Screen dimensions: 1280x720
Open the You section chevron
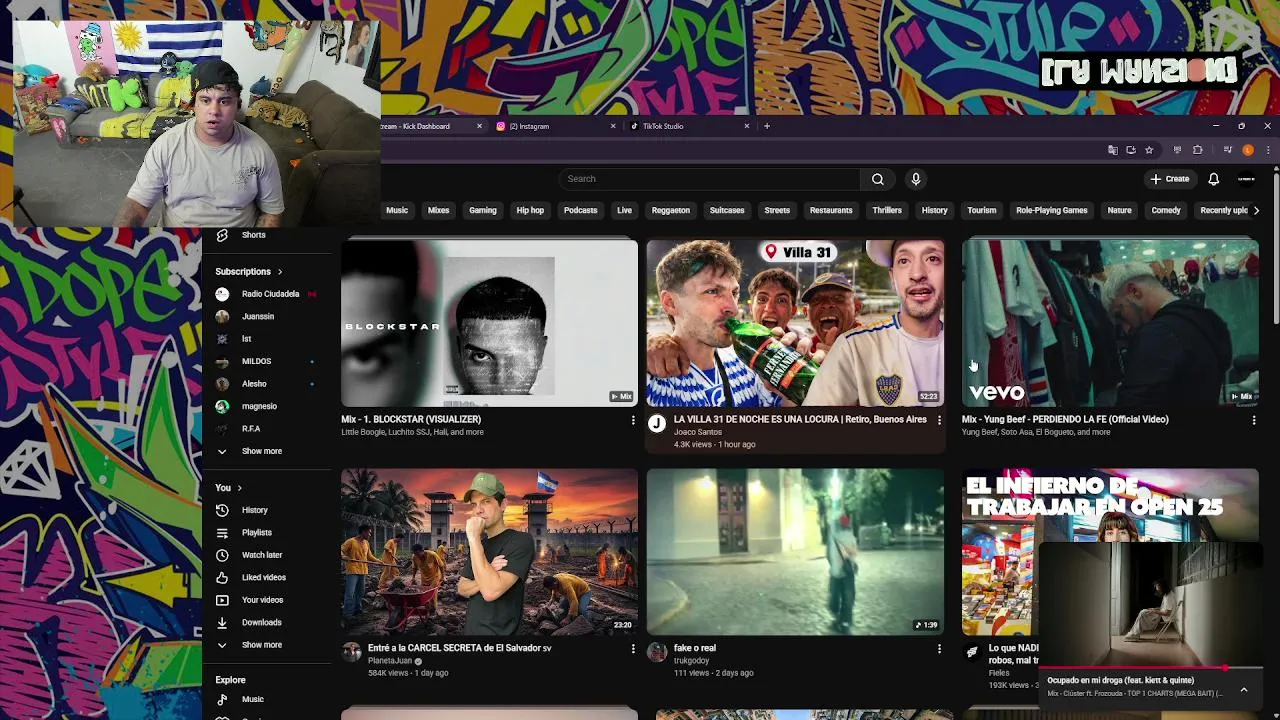[239, 488]
